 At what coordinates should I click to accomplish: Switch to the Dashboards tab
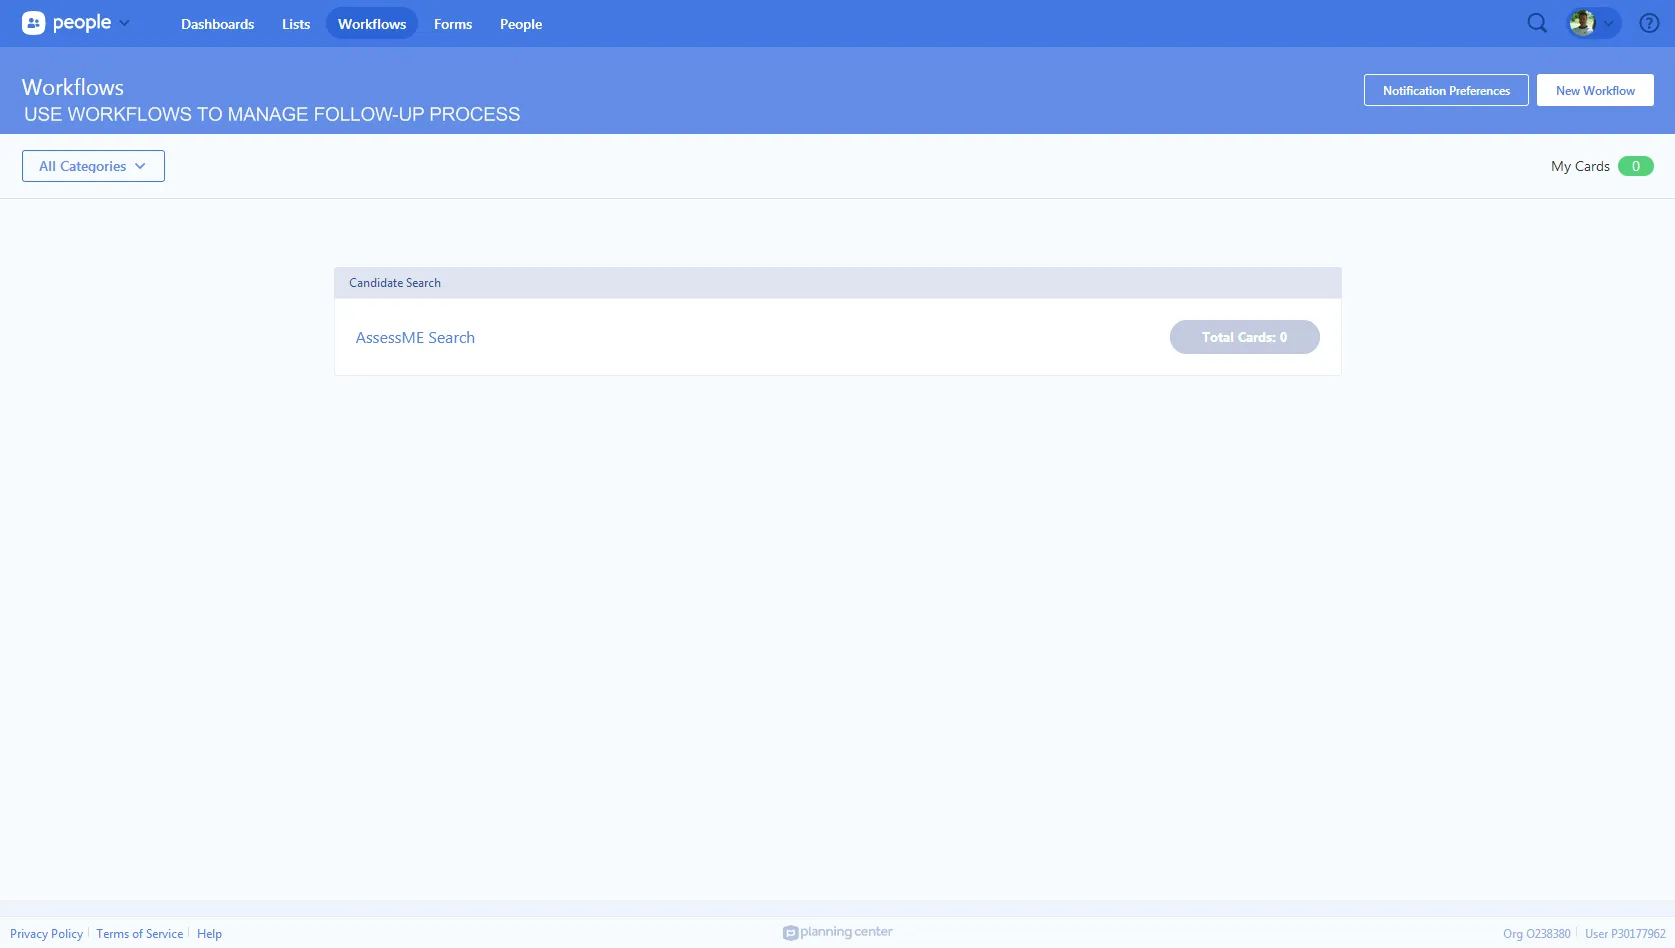tap(217, 23)
